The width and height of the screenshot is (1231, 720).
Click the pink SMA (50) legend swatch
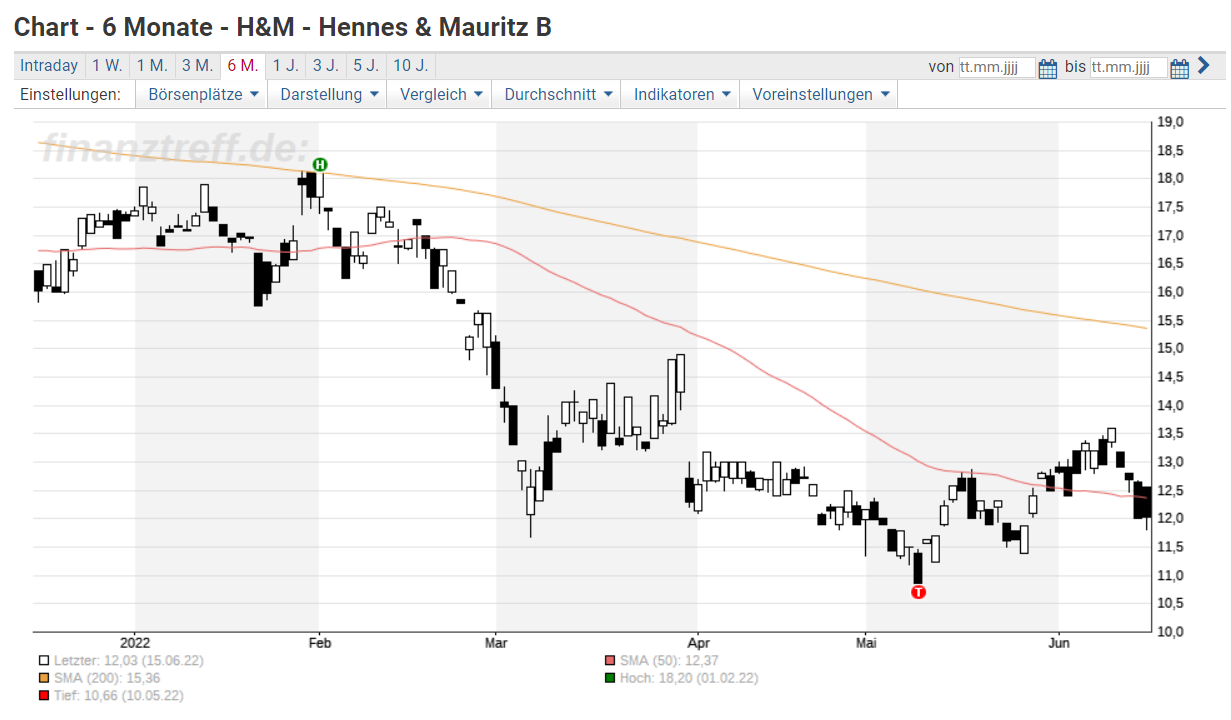point(610,661)
